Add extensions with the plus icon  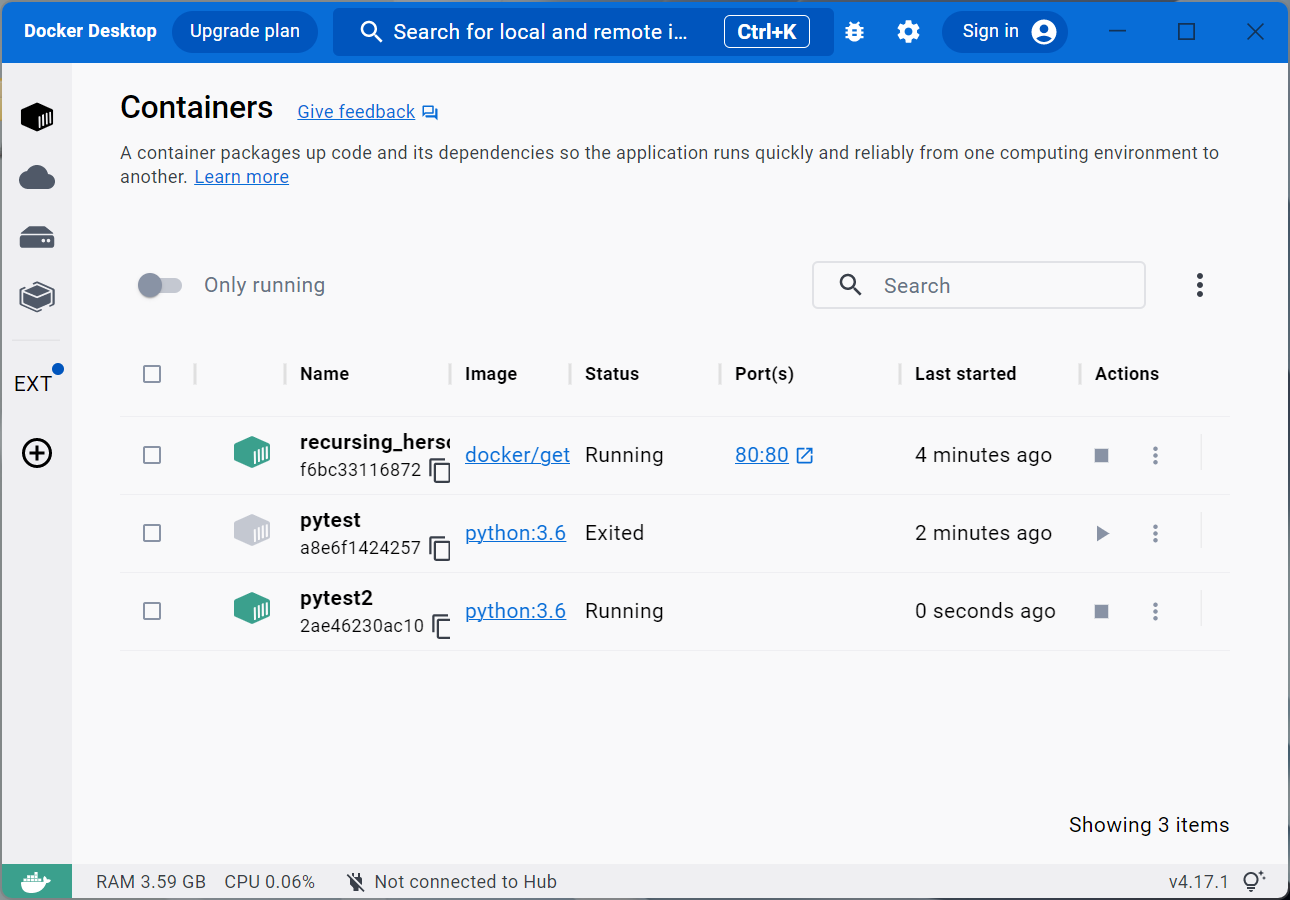37,454
